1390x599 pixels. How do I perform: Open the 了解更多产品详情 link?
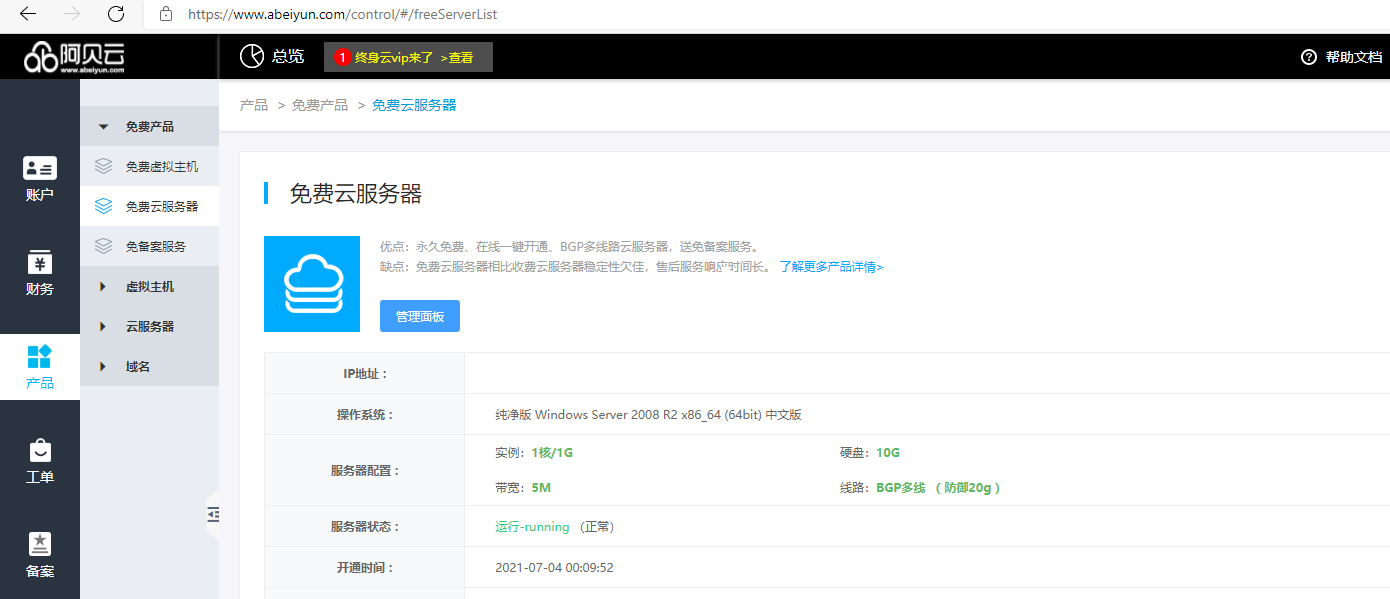tap(831, 267)
